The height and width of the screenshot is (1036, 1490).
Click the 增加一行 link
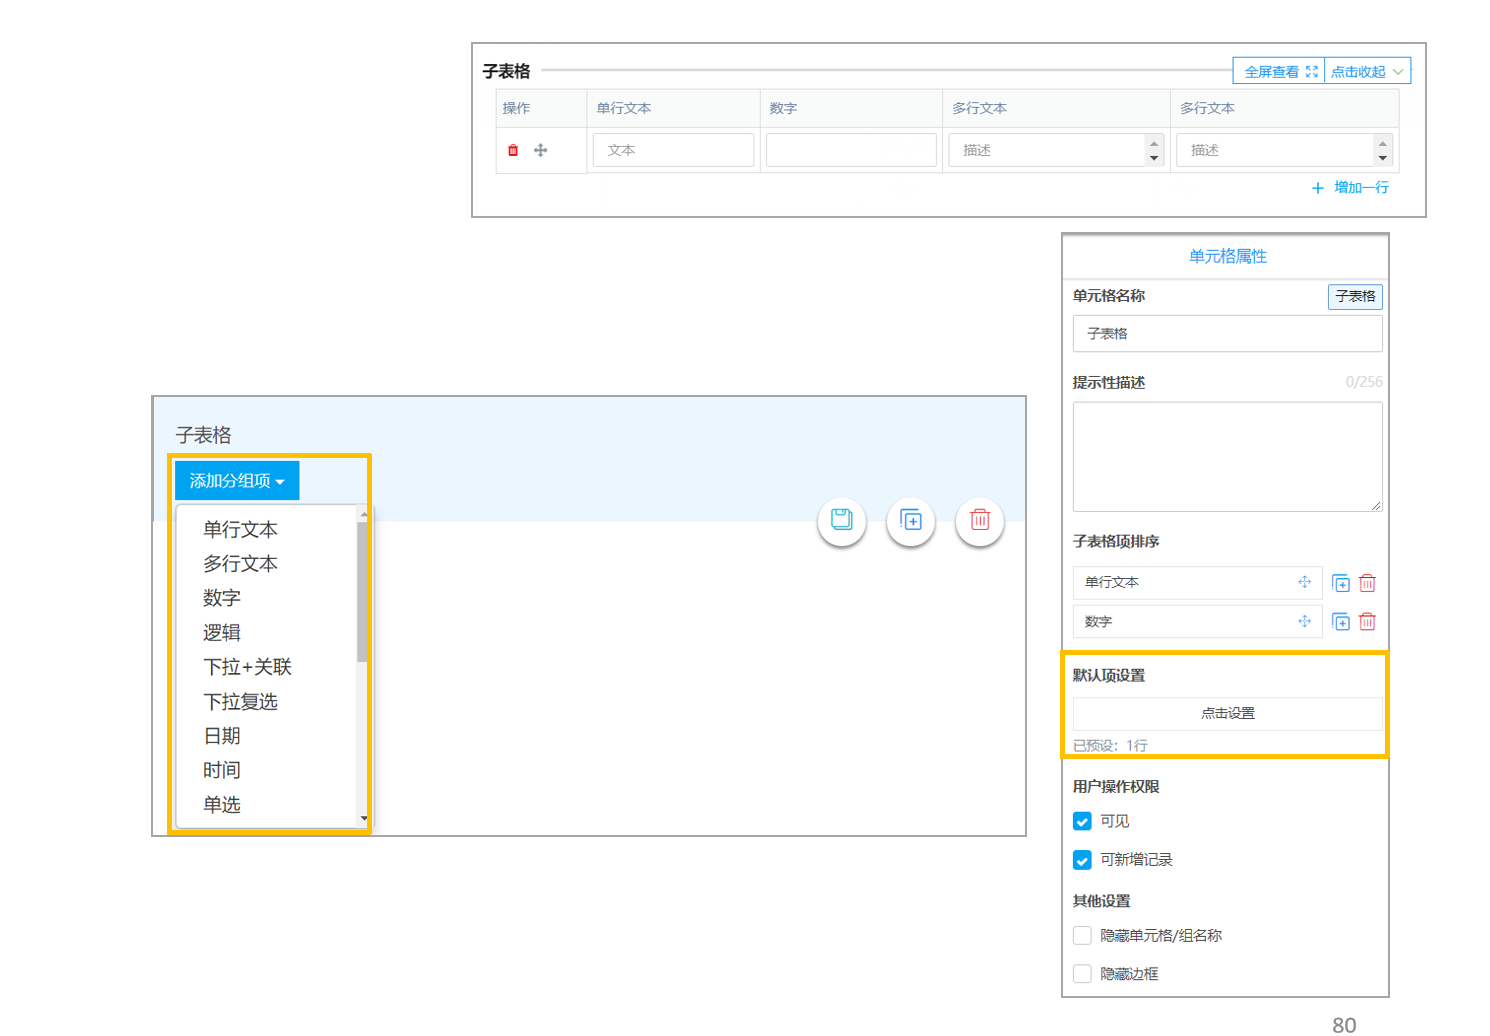(1350, 188)
